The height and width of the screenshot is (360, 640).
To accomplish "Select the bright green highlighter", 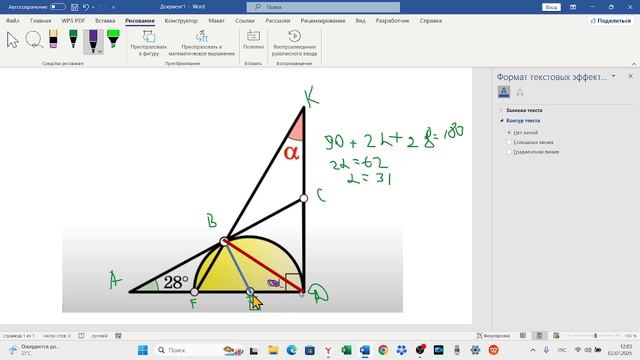I will point(113,39).
